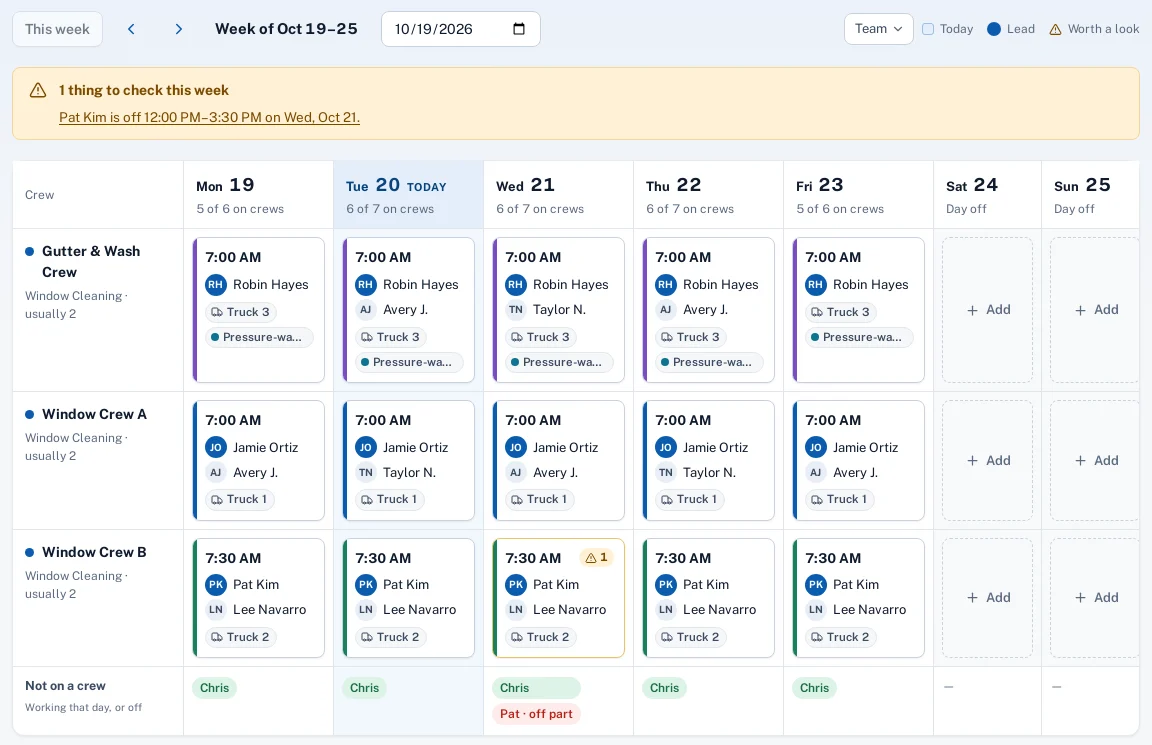Click Chris chip under Friday Not on a crew

[814, 688]
